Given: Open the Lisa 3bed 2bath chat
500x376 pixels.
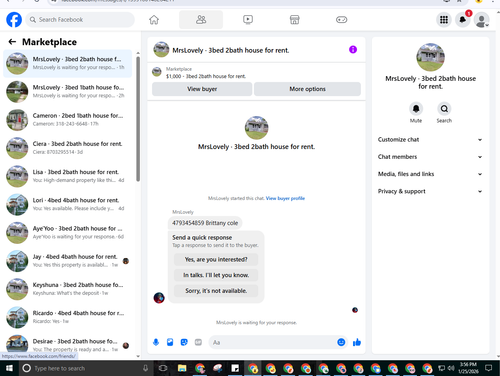Looking at the screenshot, I should tap(68, 176).
